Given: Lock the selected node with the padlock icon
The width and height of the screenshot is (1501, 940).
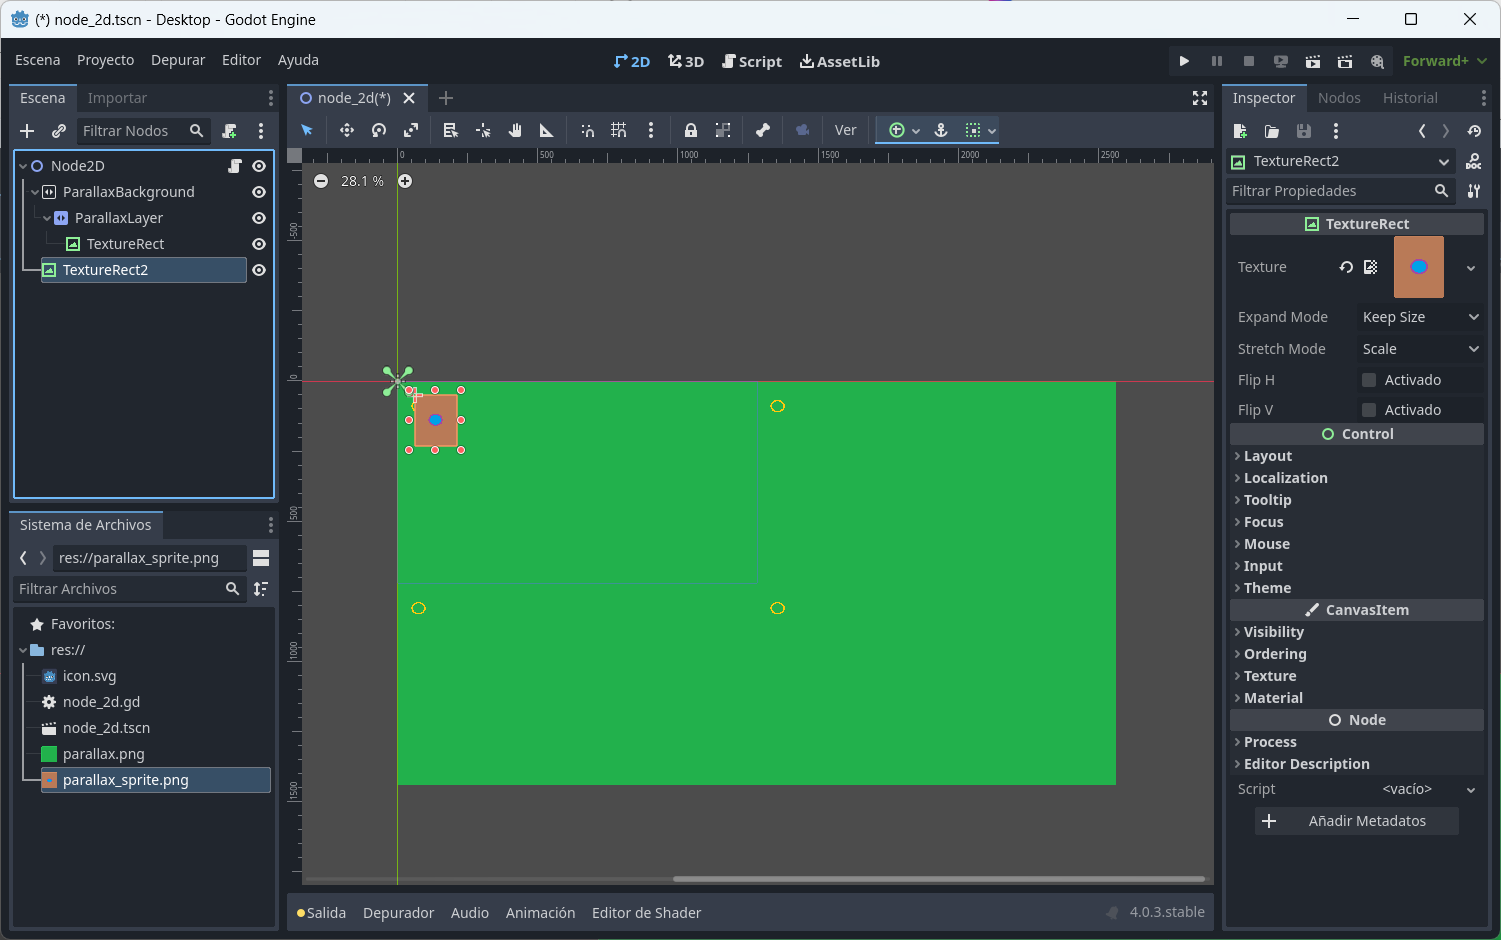Looking at the screenshot, I should 690,130.
